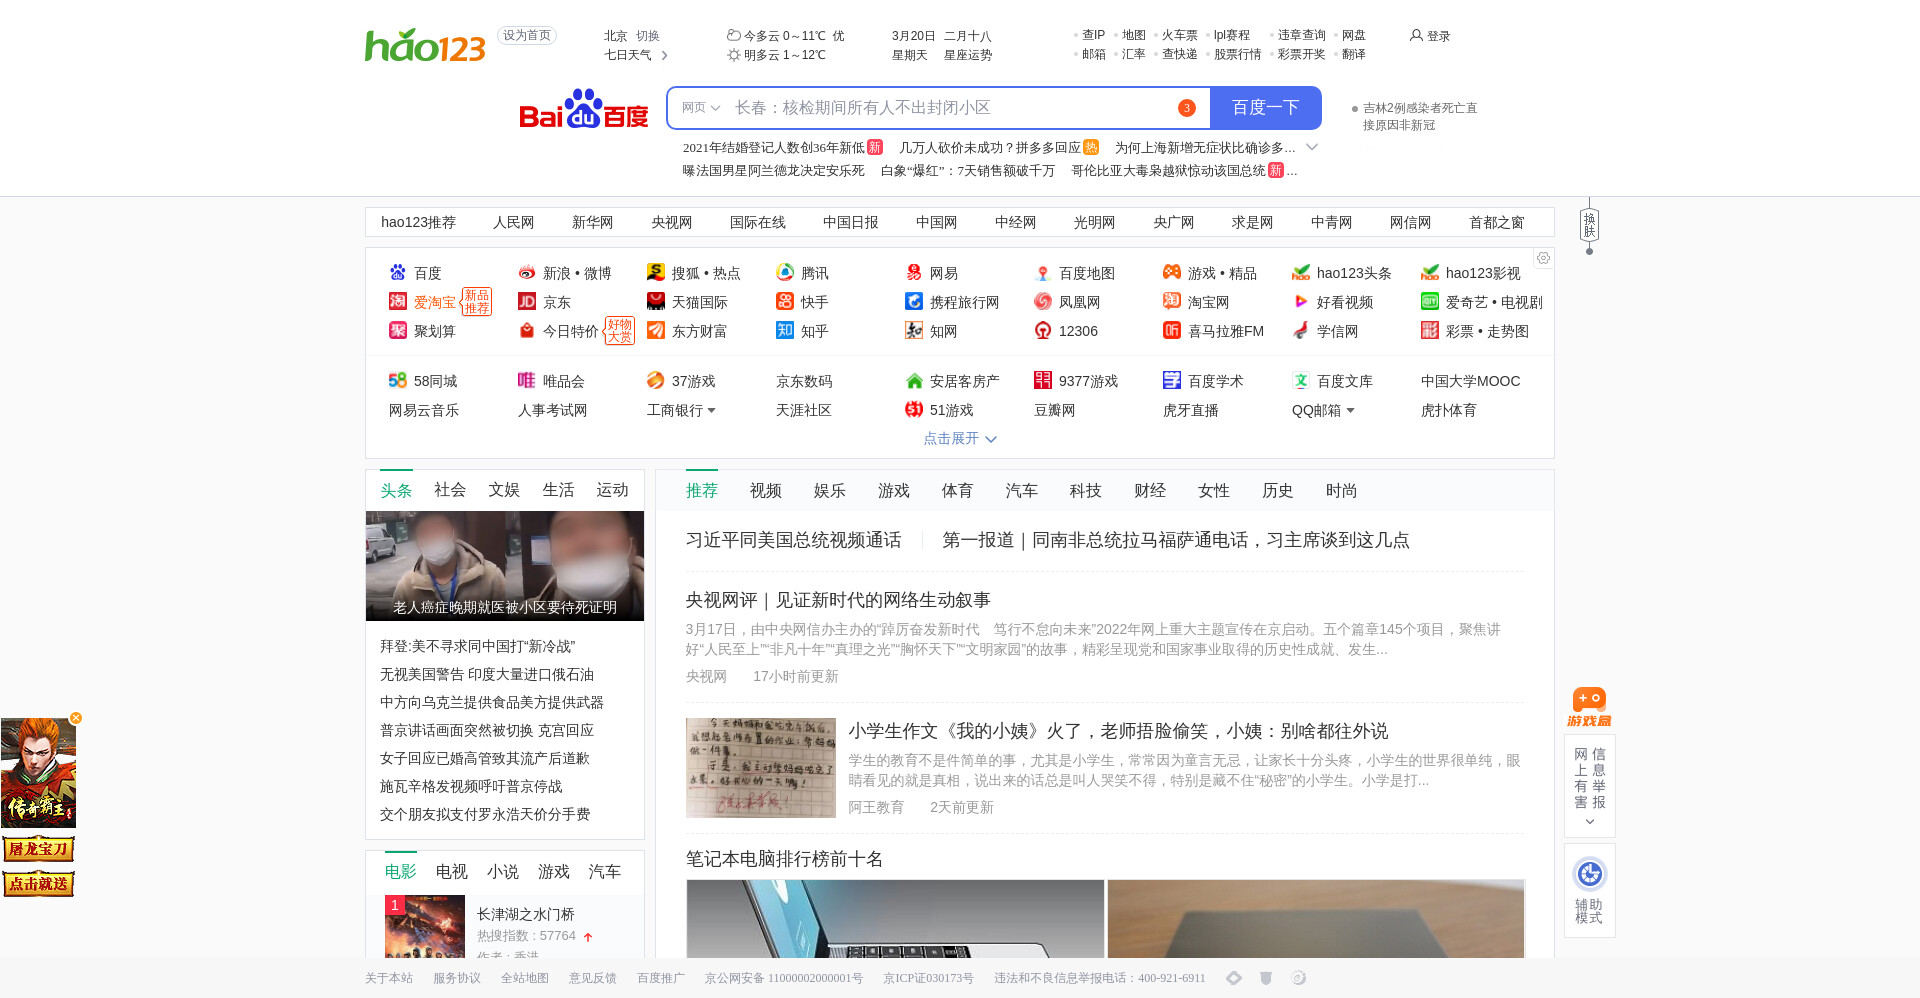Click the Kuaishou icon
The height and width of the screenshot is (998, 1920).
point(785,301)
